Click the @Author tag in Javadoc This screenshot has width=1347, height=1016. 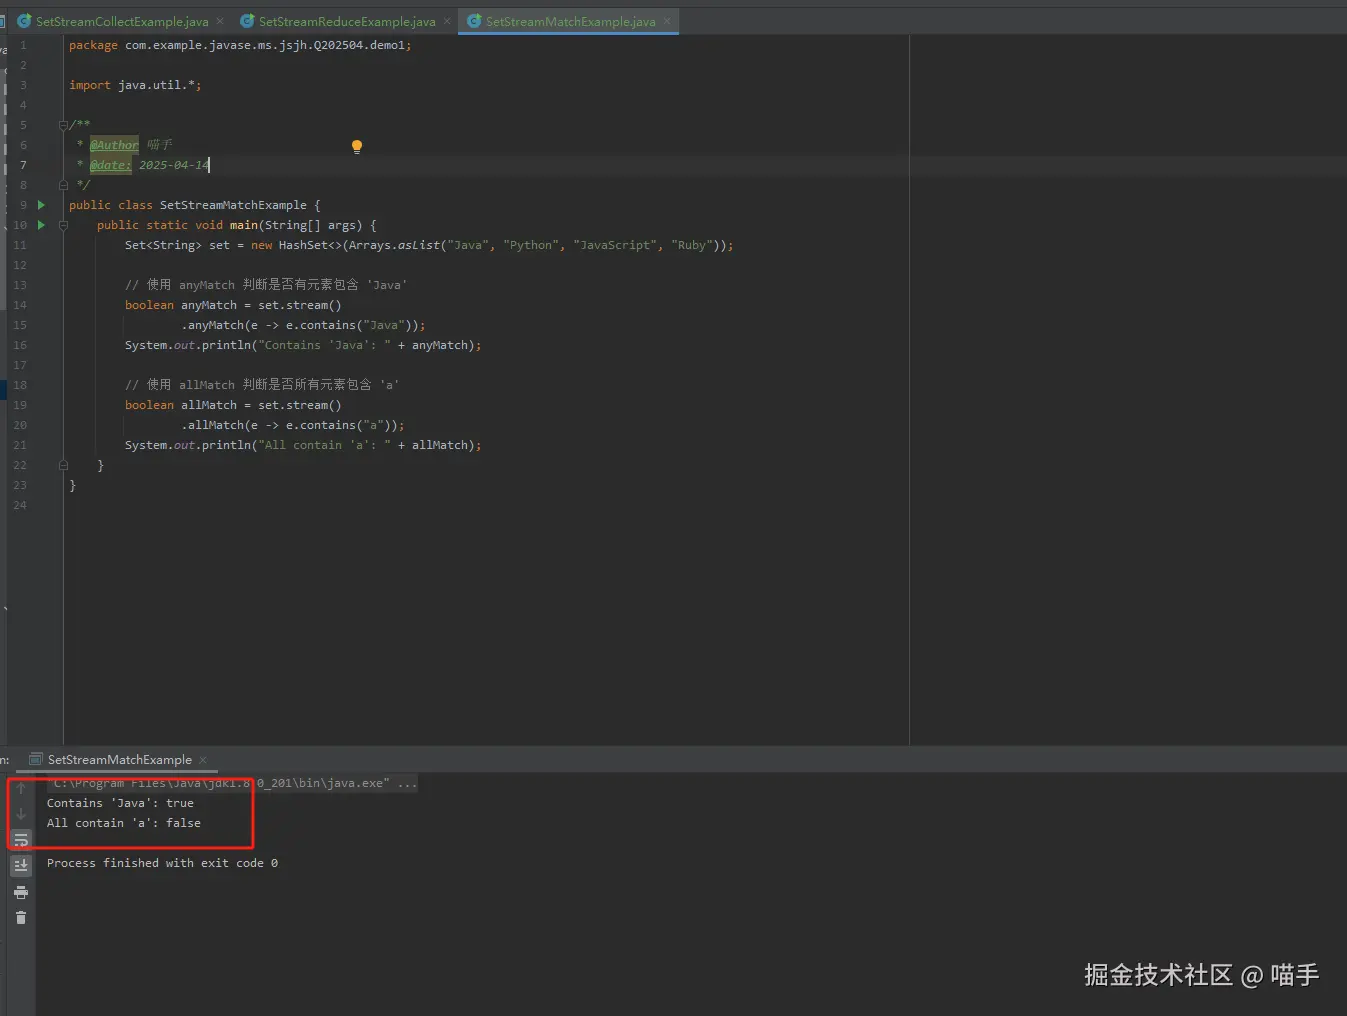(x=114, y=145)
